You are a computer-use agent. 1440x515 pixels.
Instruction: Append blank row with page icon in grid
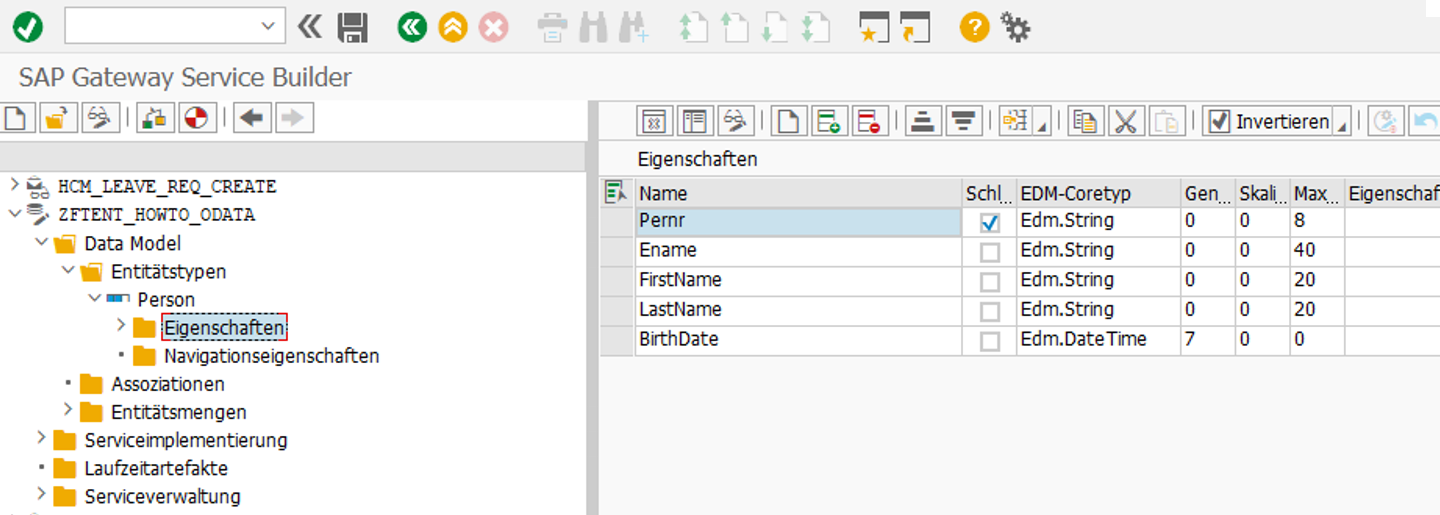coord(788,121)
